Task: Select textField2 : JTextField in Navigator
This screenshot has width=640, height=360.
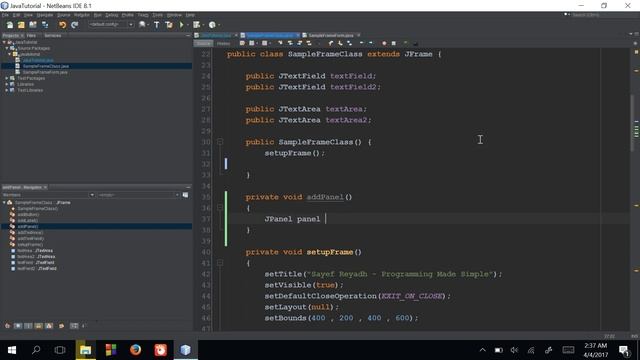Action: tap(37, 269)
